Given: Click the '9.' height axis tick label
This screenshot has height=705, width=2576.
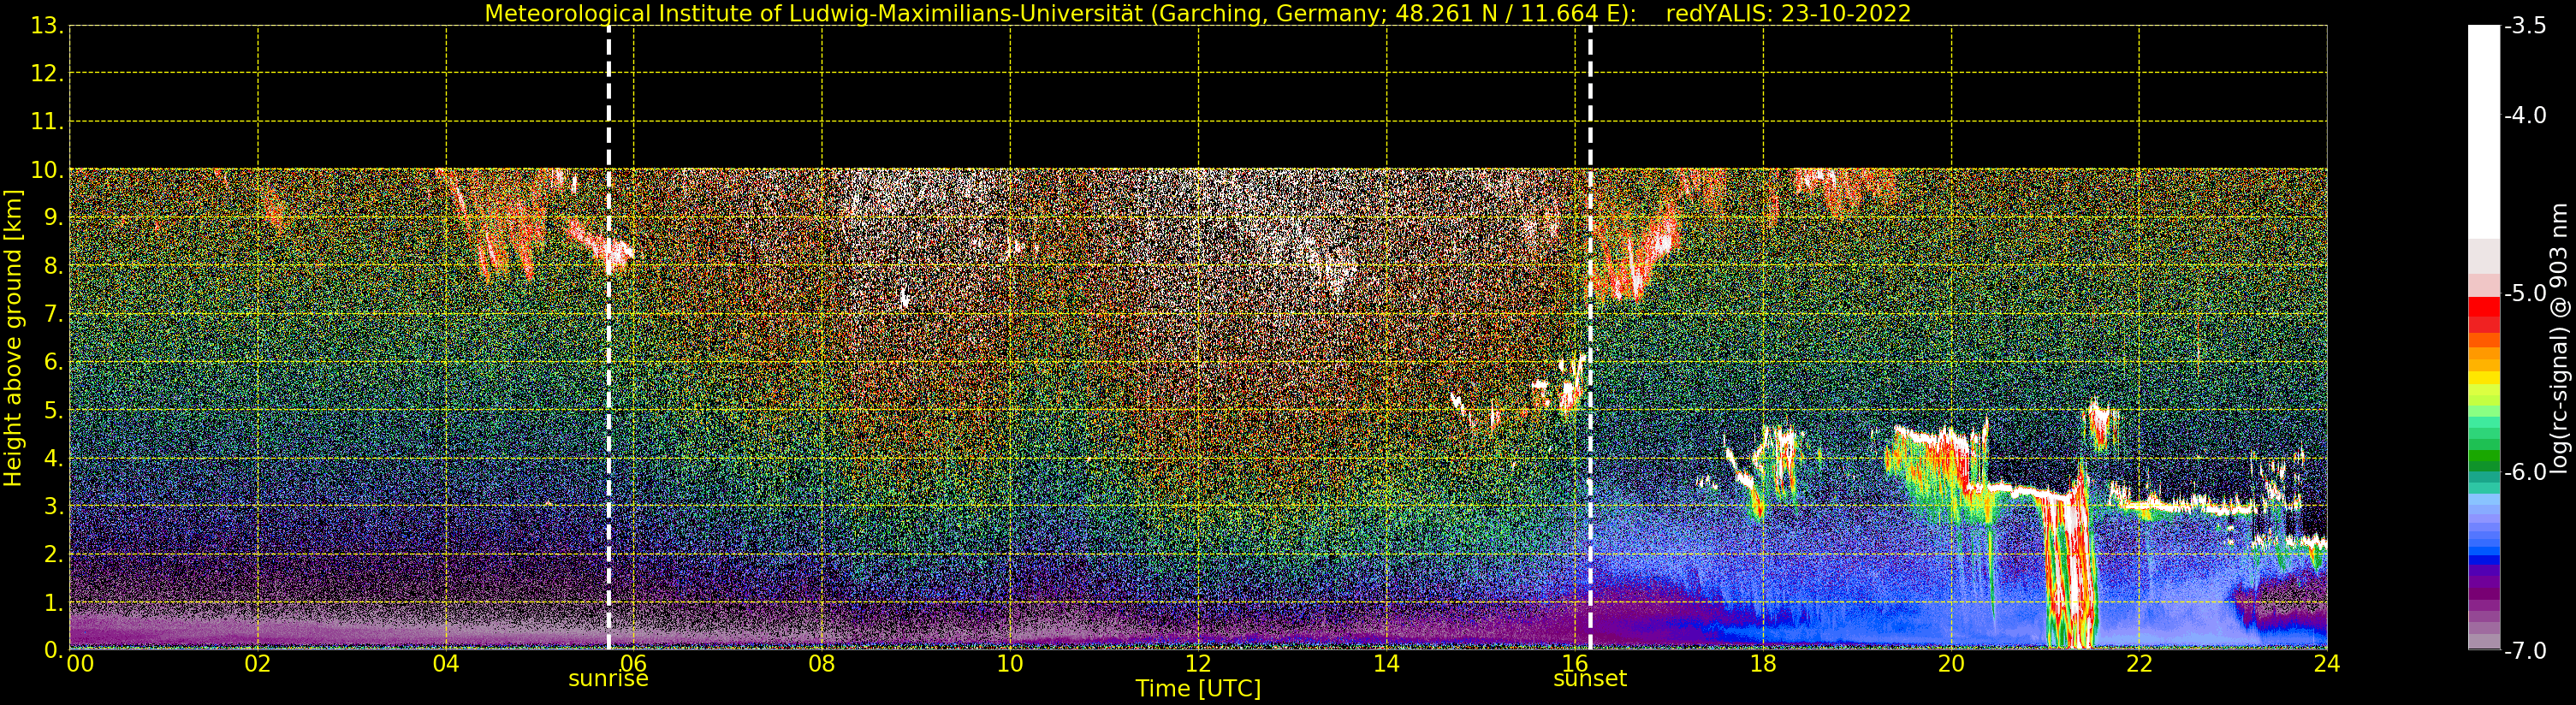Looking at the screenshot, I should 54,218.
